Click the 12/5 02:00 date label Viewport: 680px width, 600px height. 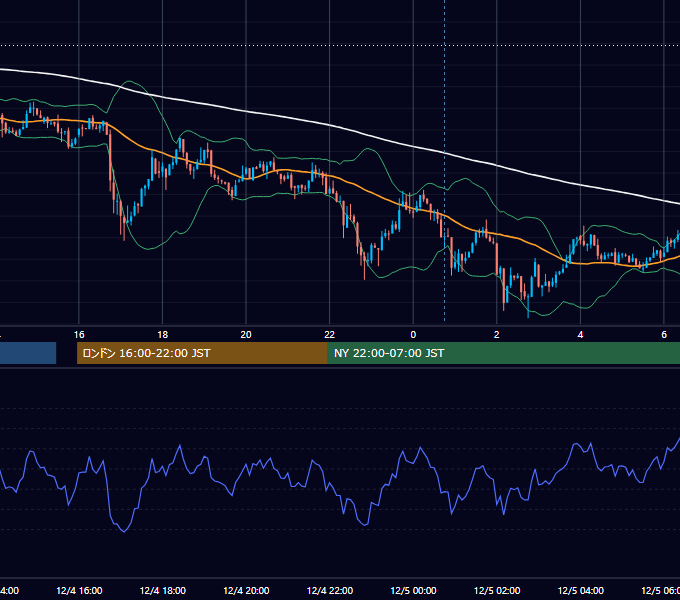click(497, 590)
